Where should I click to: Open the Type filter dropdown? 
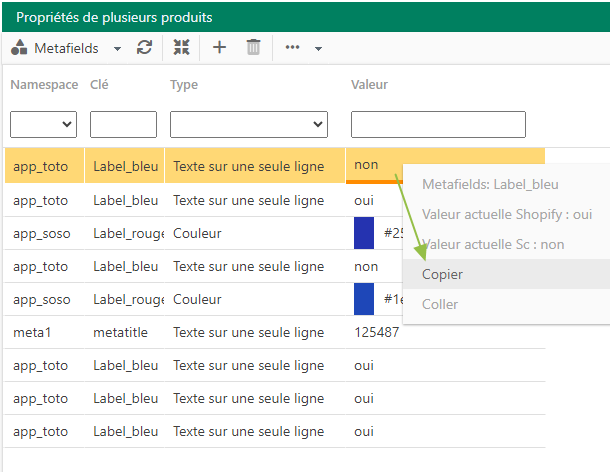point(249,125)
